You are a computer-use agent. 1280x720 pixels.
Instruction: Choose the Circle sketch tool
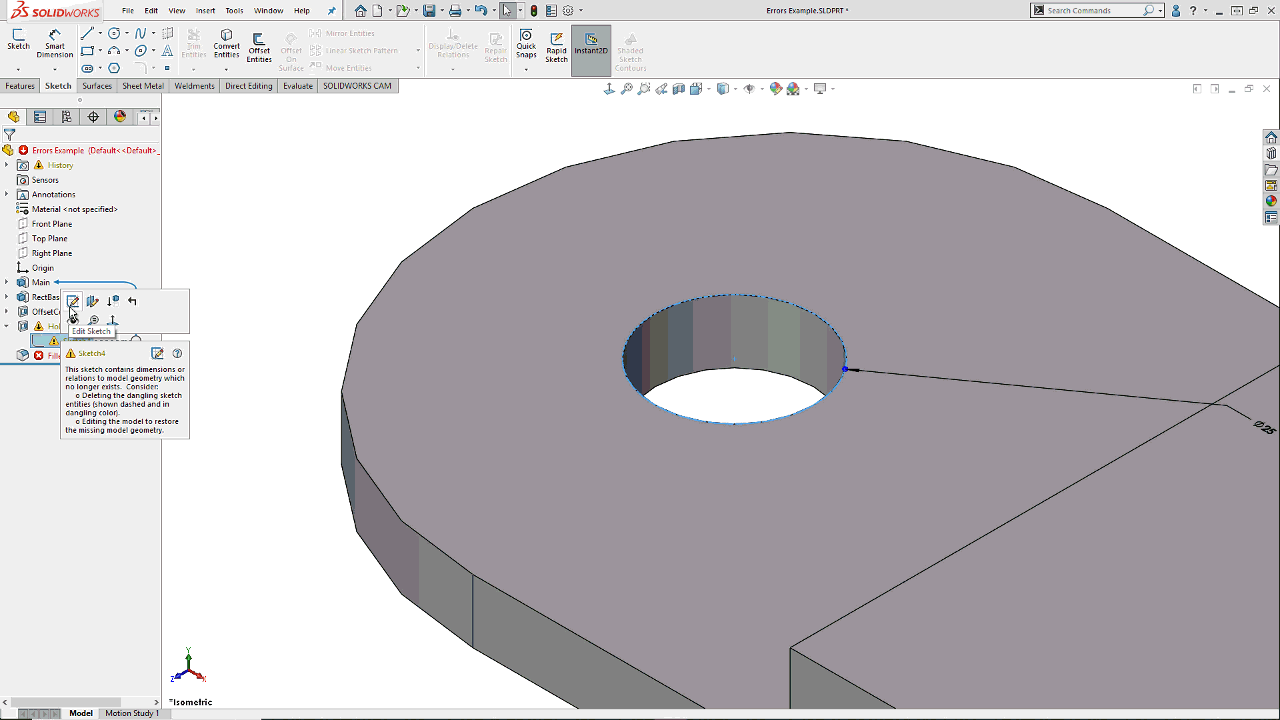[x=114, y=34]
